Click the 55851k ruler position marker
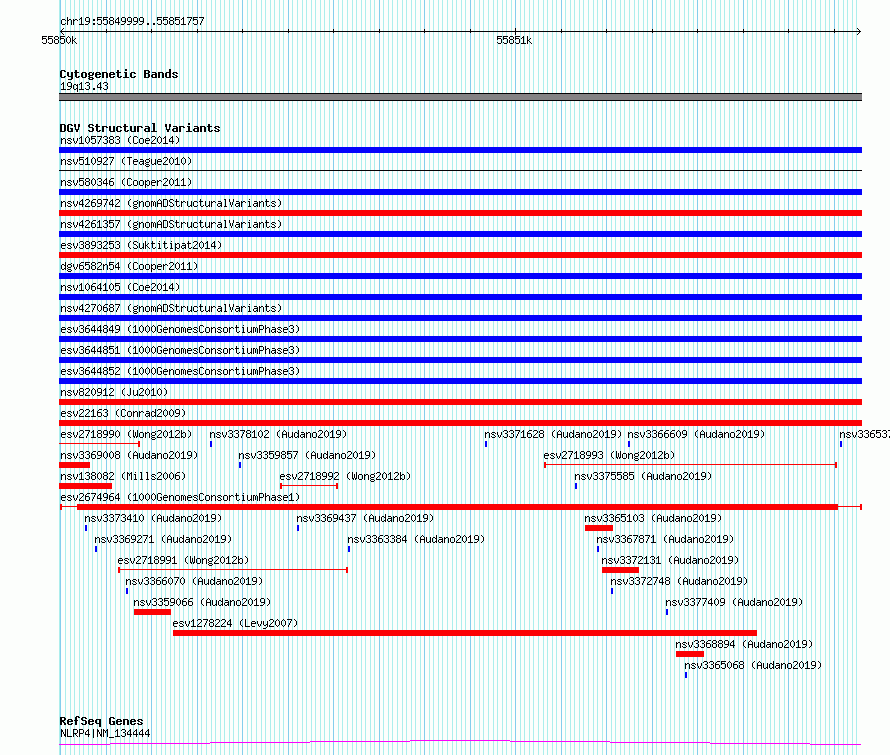 click(x=514, y=41)
